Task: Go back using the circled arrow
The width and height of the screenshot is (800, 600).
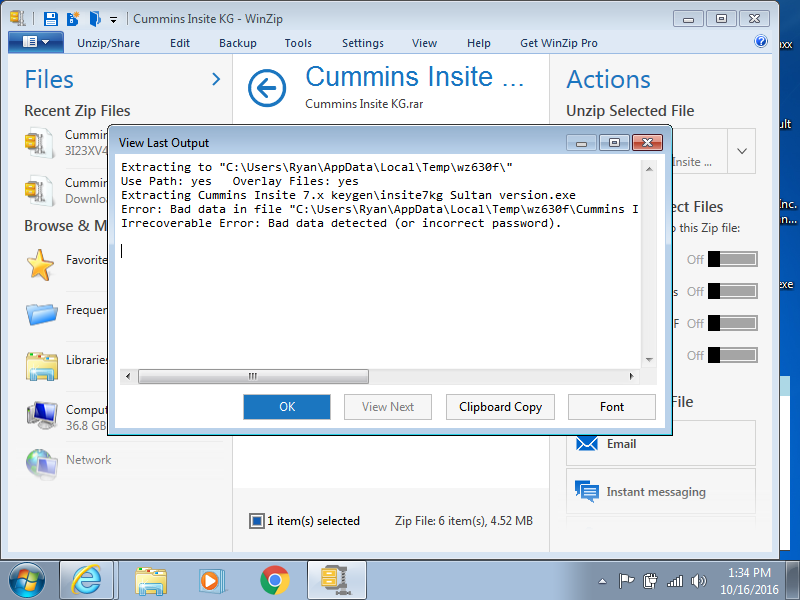Action: point(267,88)
